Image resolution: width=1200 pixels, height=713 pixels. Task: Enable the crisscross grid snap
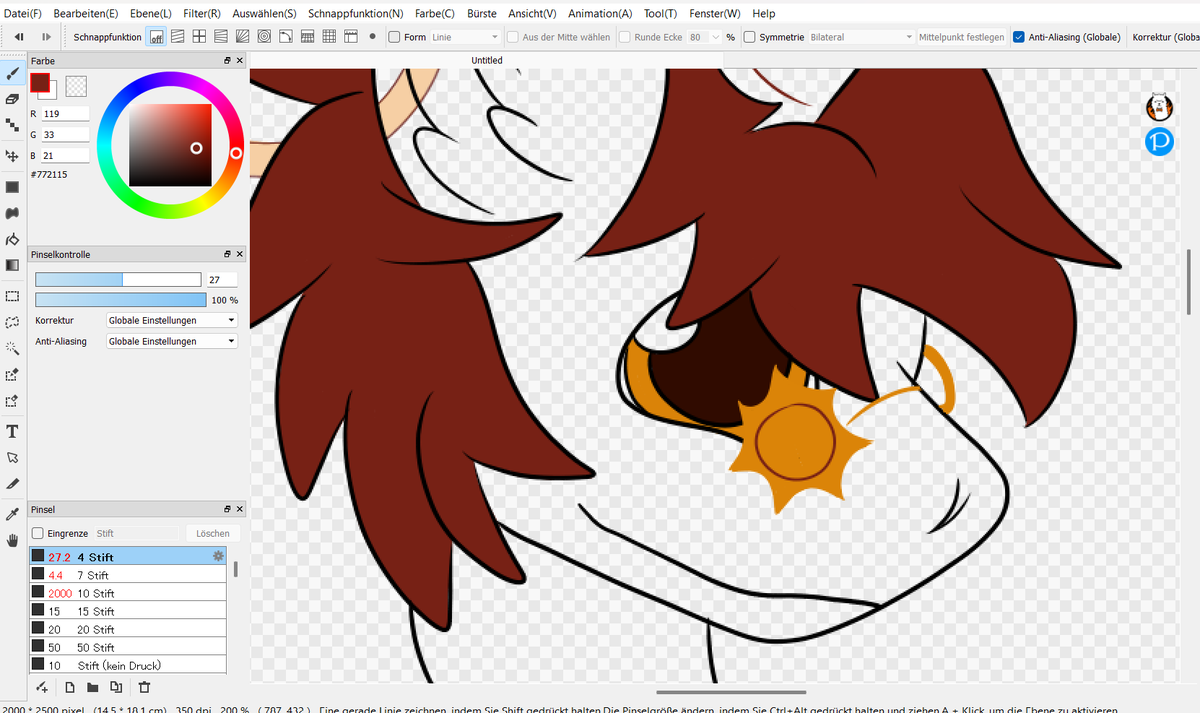(x=199, y=37)
